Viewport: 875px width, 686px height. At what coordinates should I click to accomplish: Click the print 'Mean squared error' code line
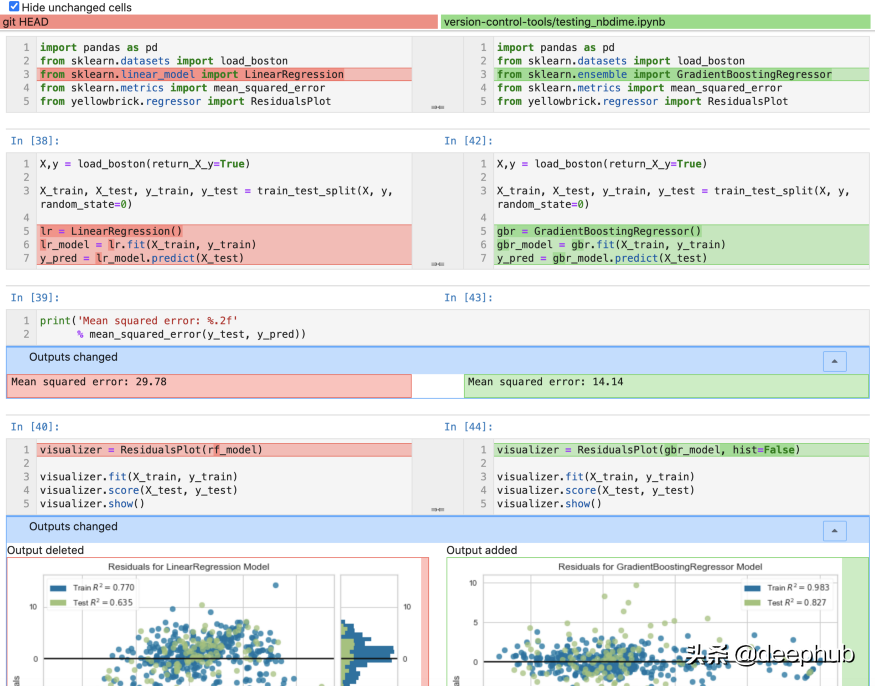click(139, 320)
